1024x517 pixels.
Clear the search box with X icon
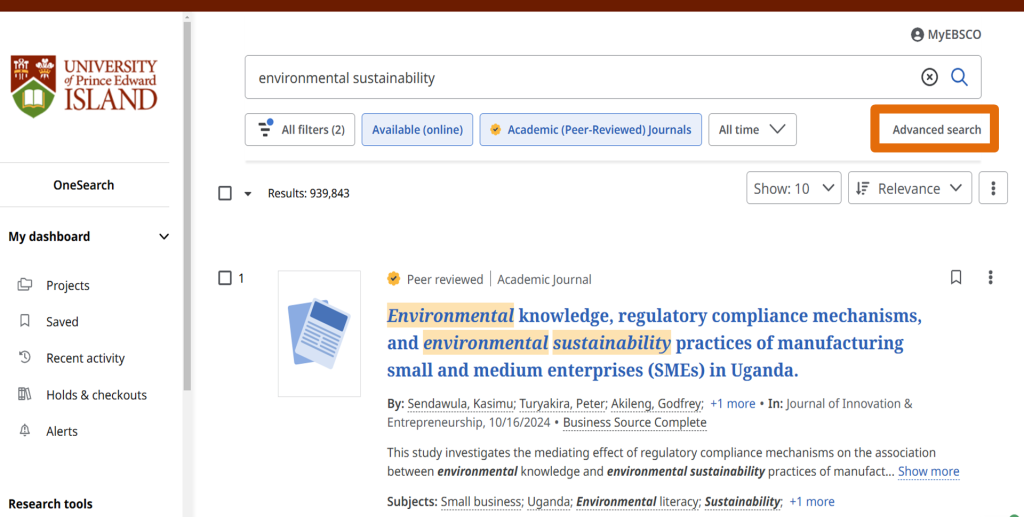pyautogui.click(x=929, y=77)
